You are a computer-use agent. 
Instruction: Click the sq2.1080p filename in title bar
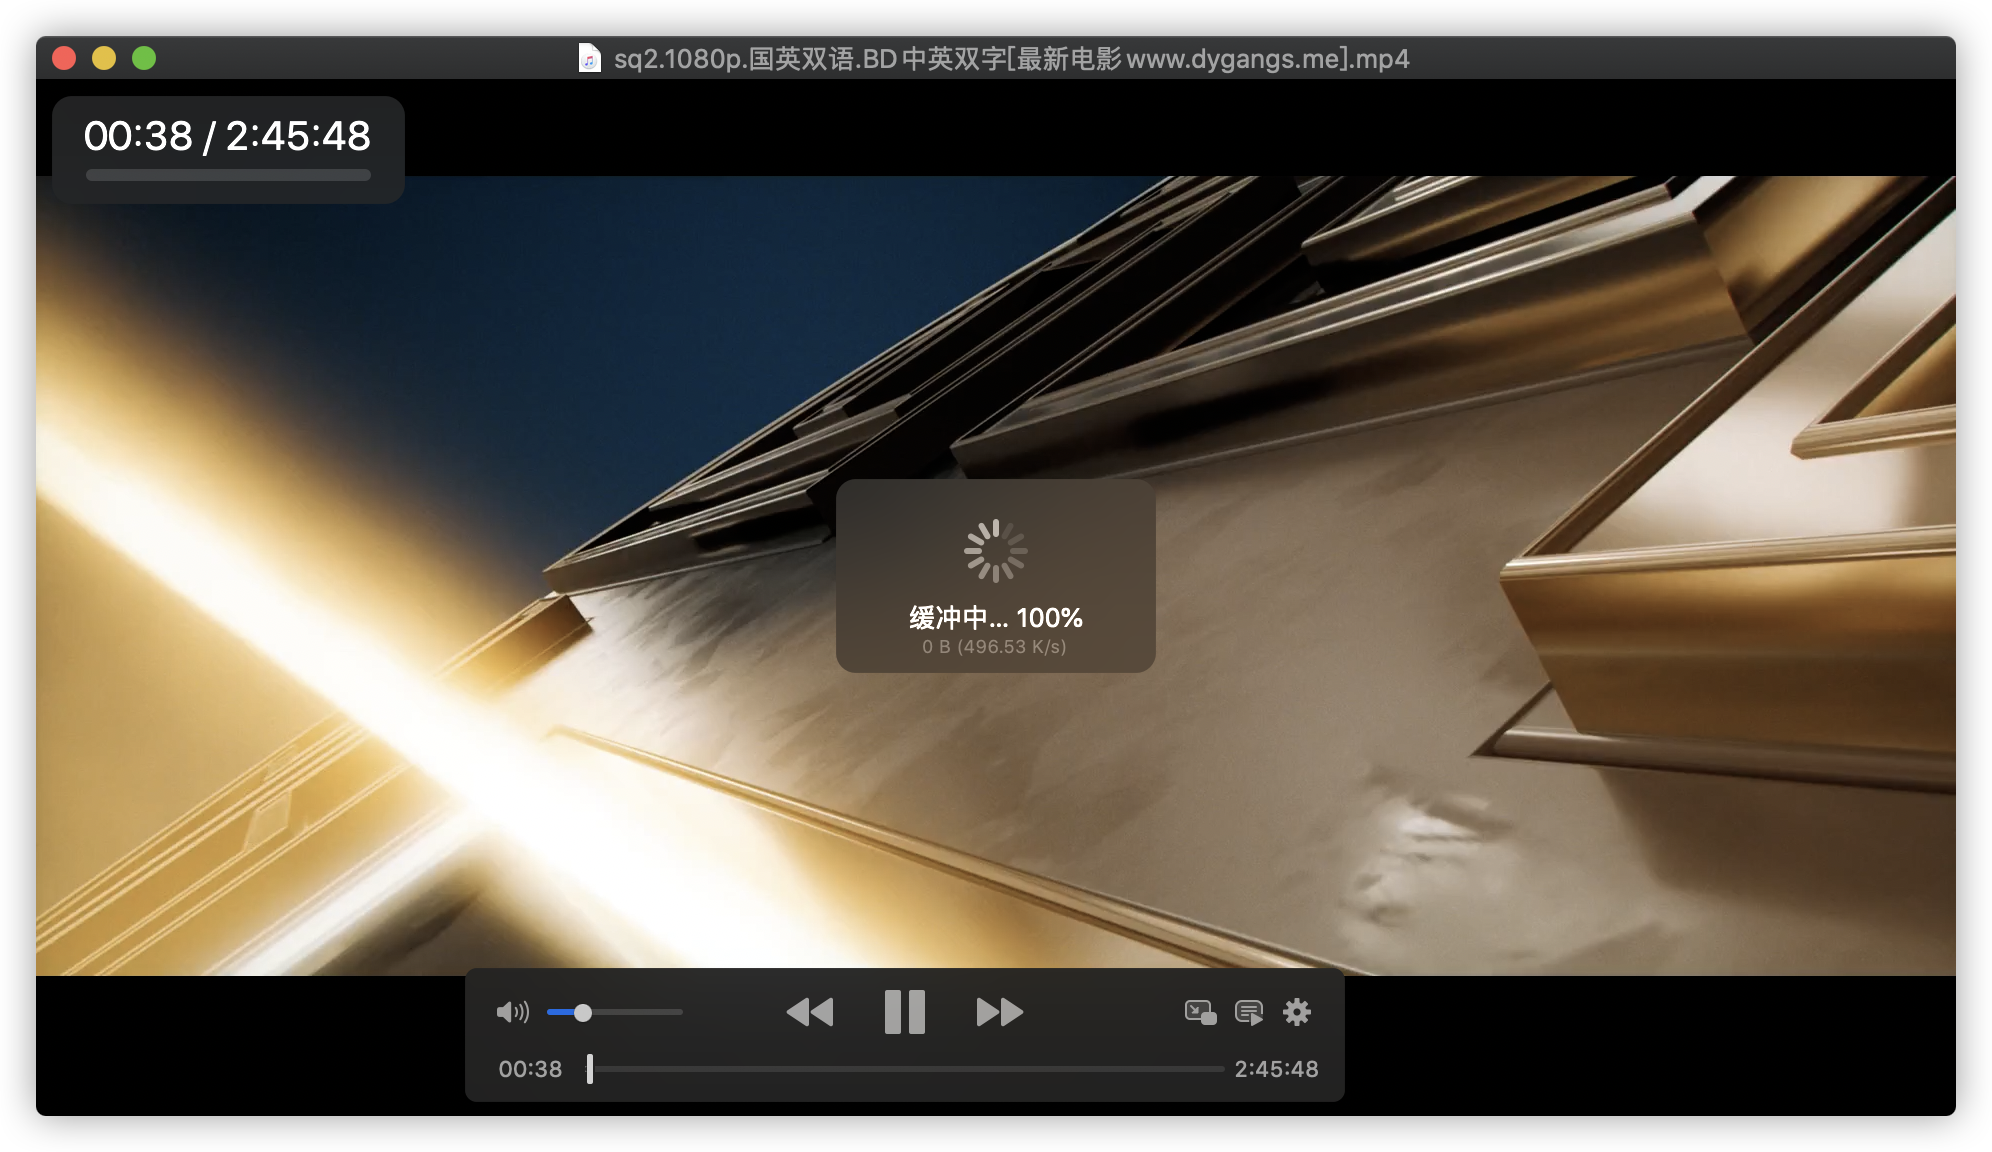click(x=1011, y=58)
